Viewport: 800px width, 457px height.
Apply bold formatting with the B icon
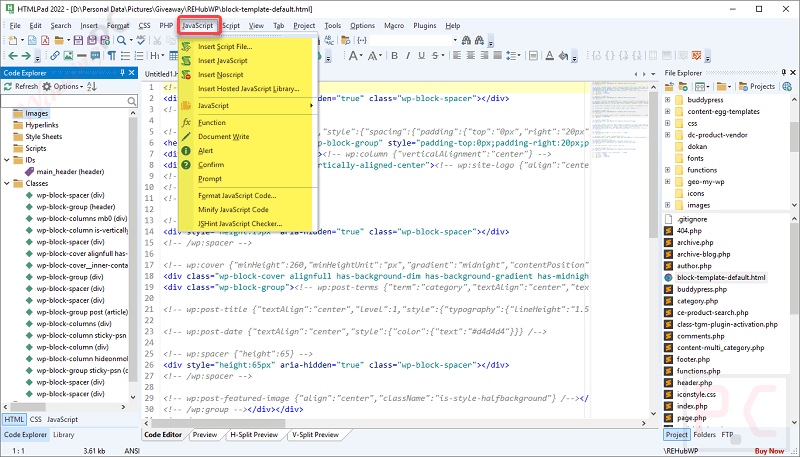(x=394, y=56)
